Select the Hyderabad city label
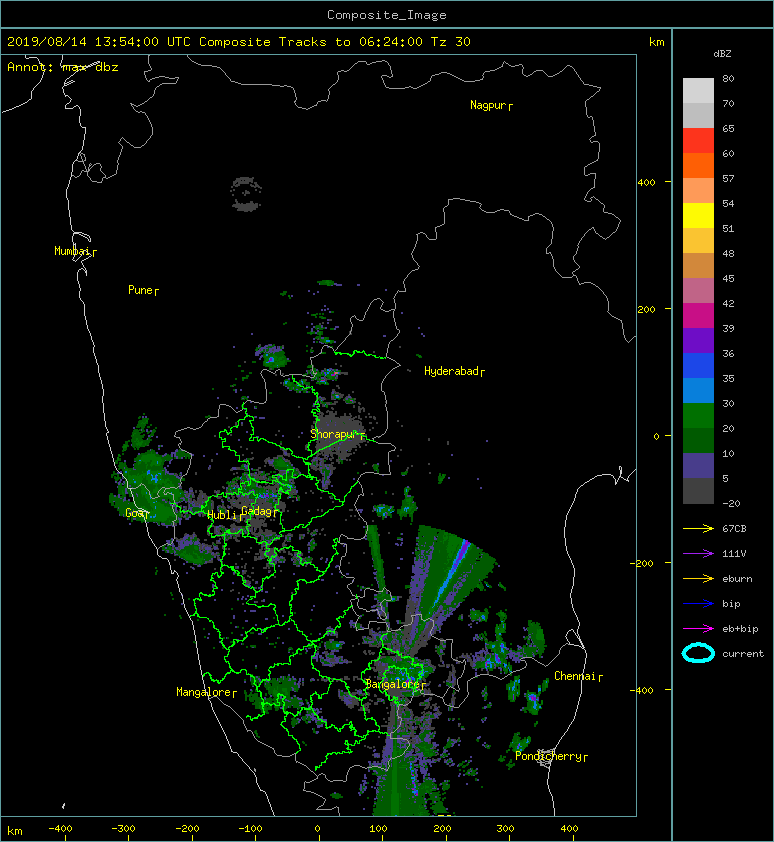The height and width of the screenshot is (842, 774). pyautogui.click(x=451, y=371)
